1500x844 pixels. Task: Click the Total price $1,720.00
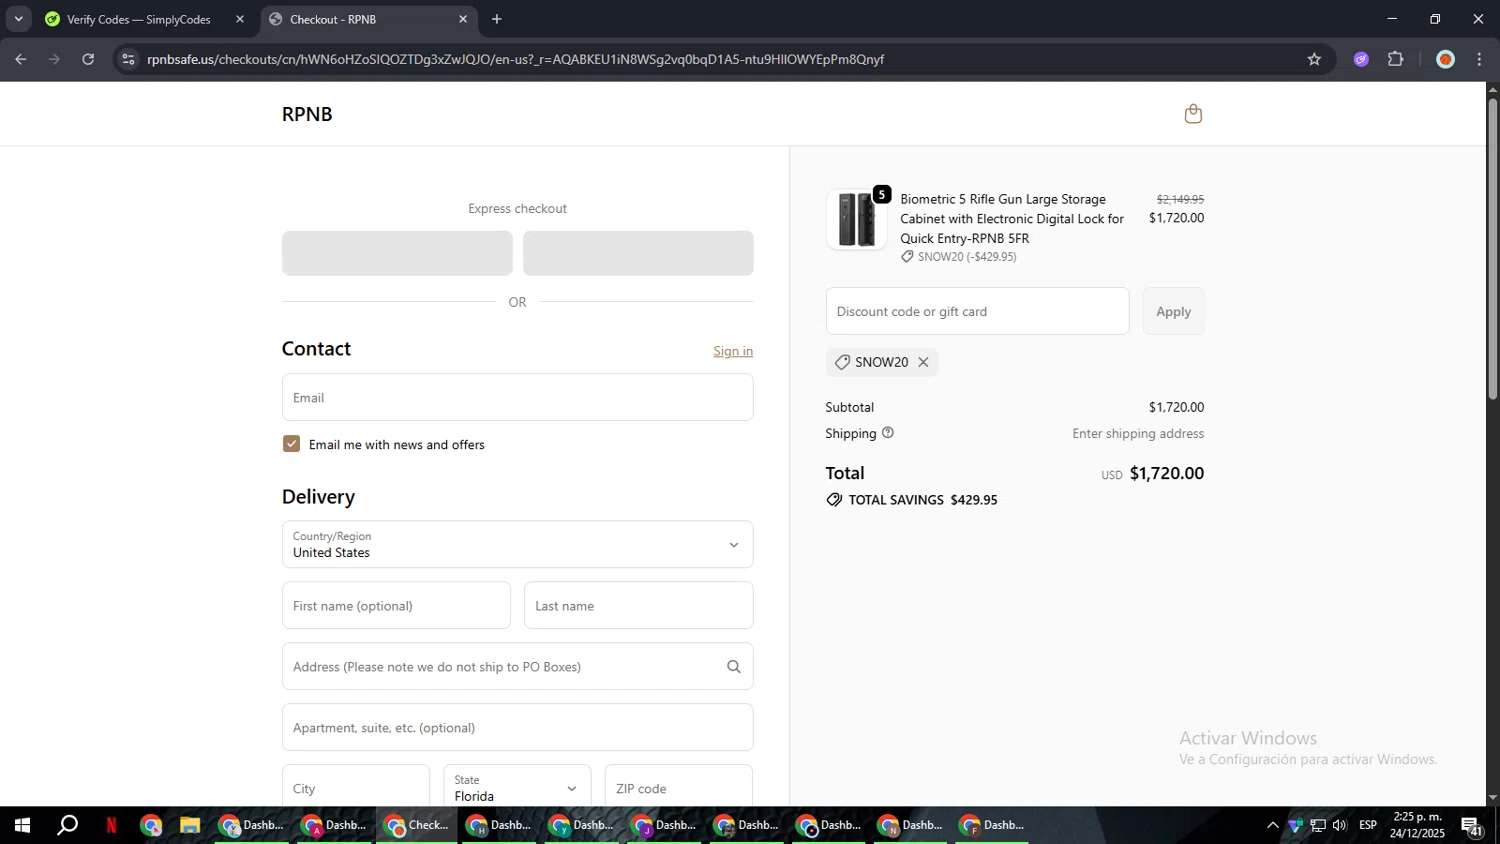pyautogui.click(x=1166, y=473)
